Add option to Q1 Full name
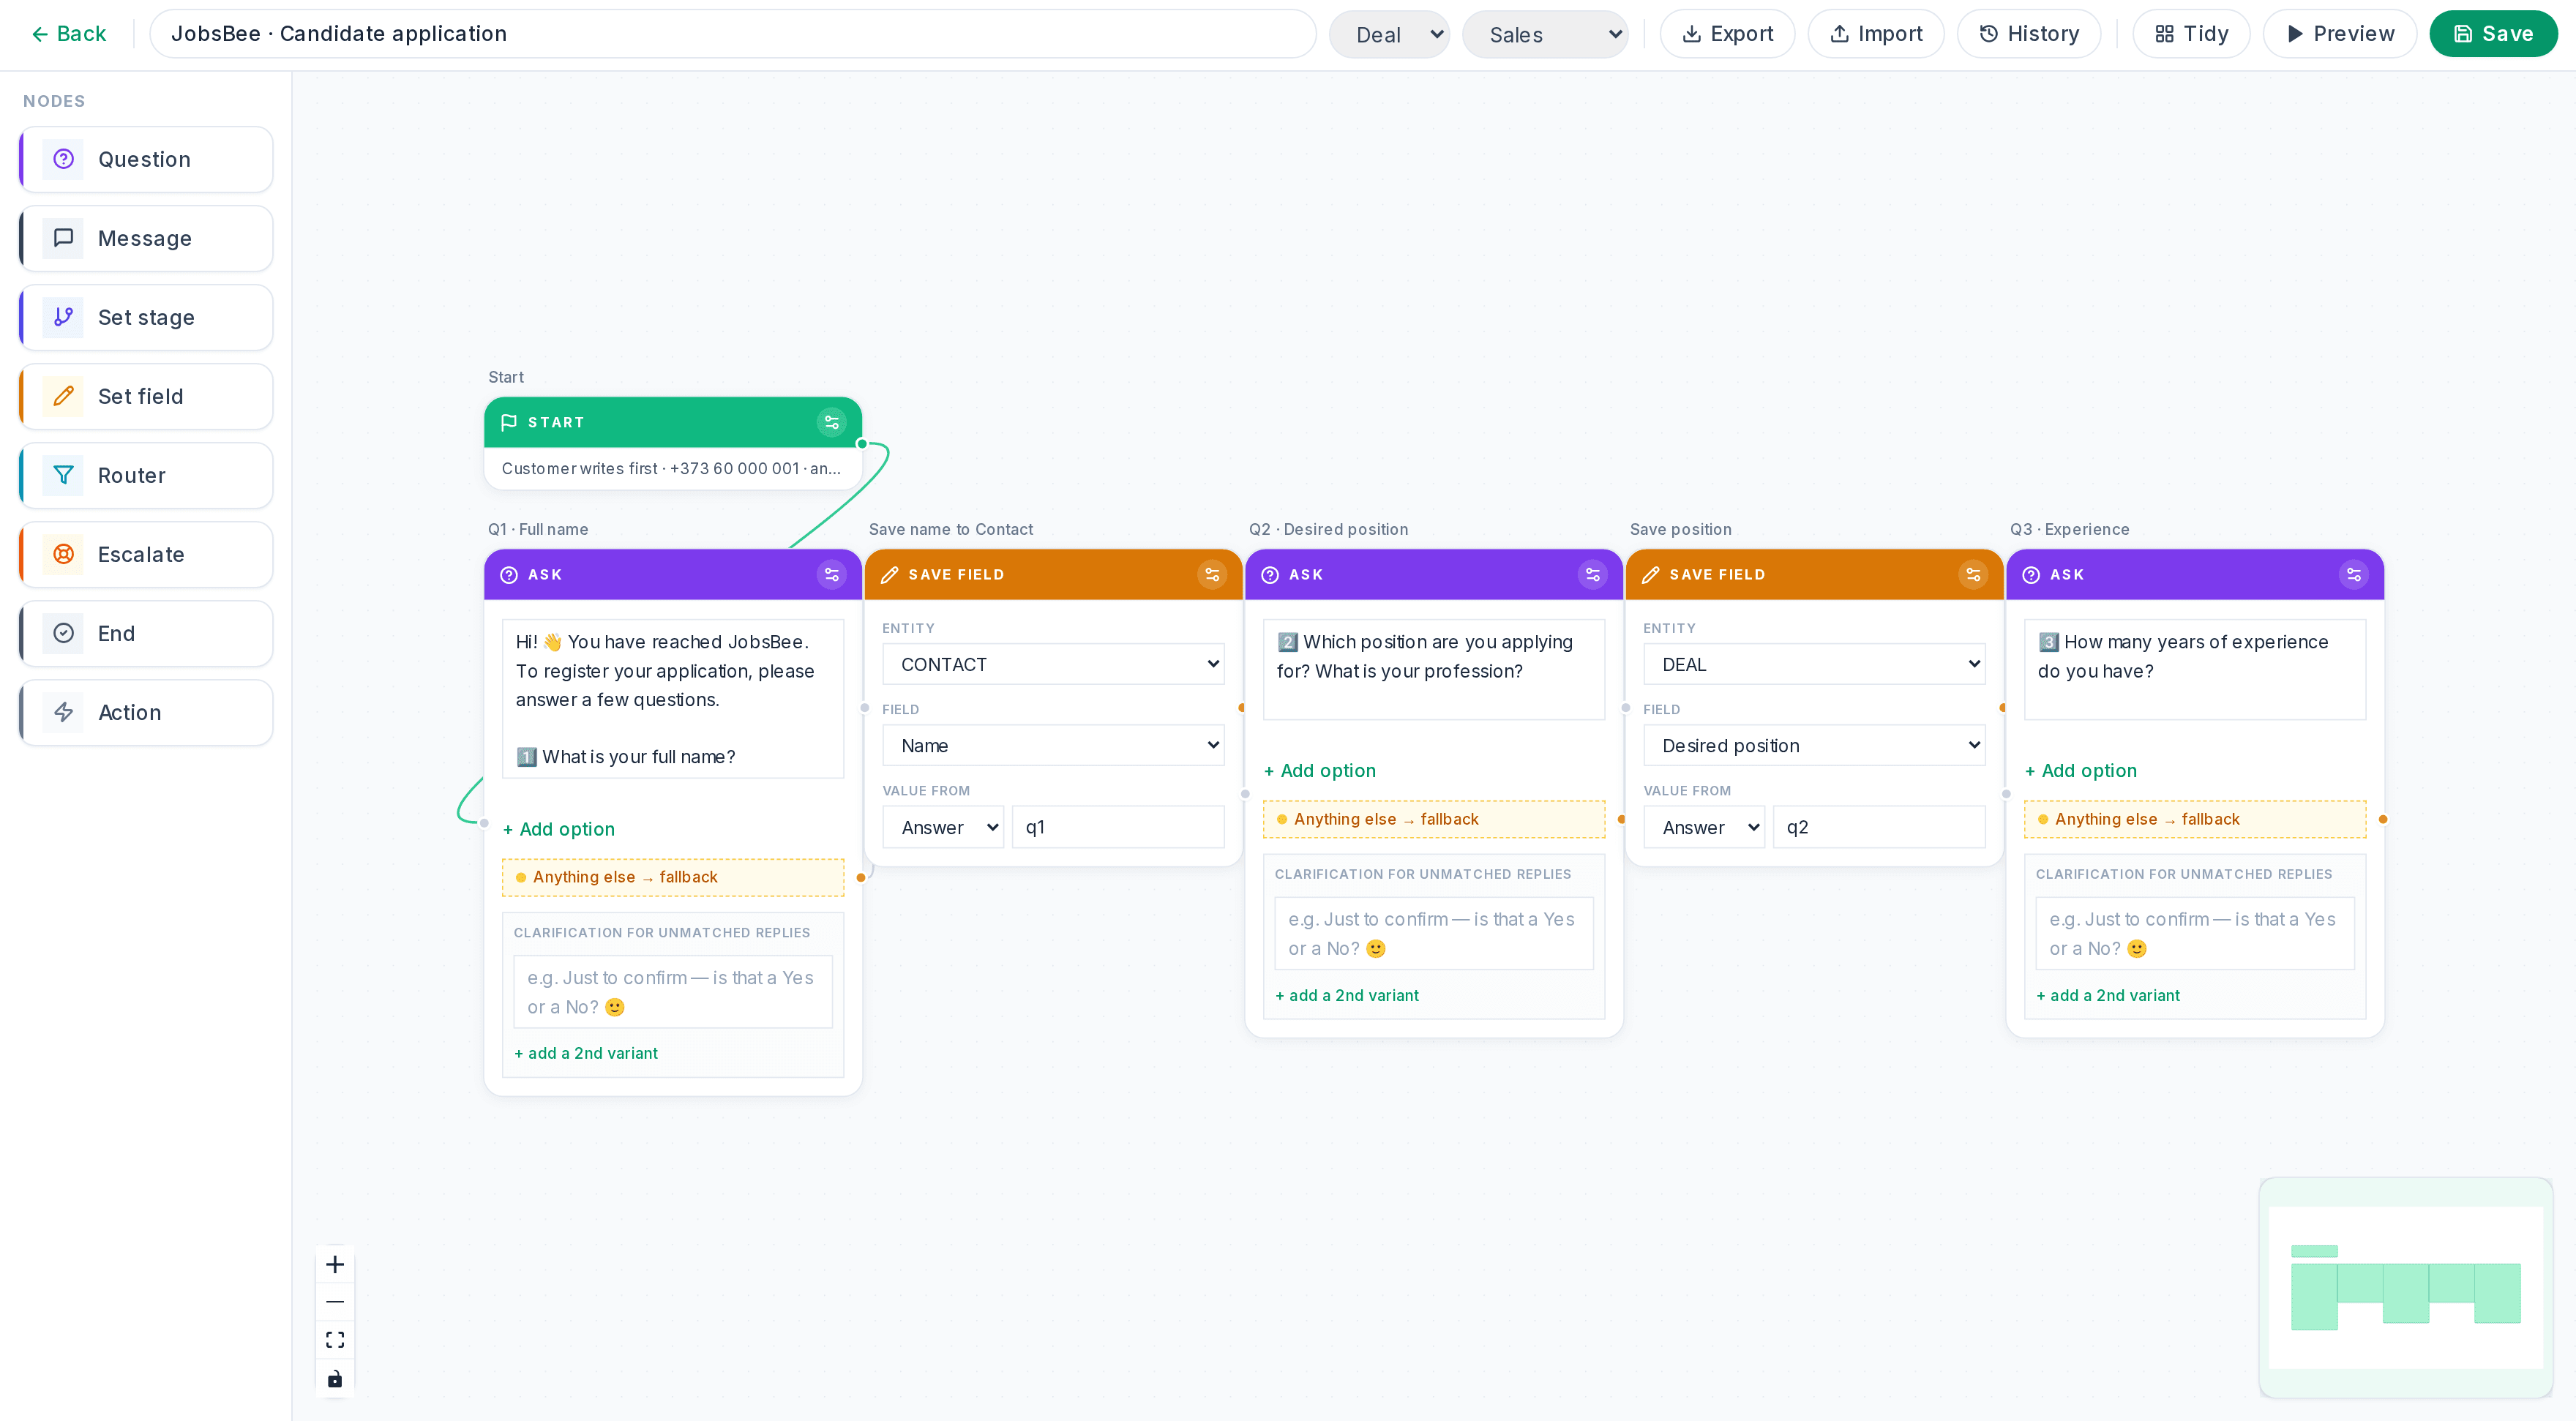 [x=558, y=829]
